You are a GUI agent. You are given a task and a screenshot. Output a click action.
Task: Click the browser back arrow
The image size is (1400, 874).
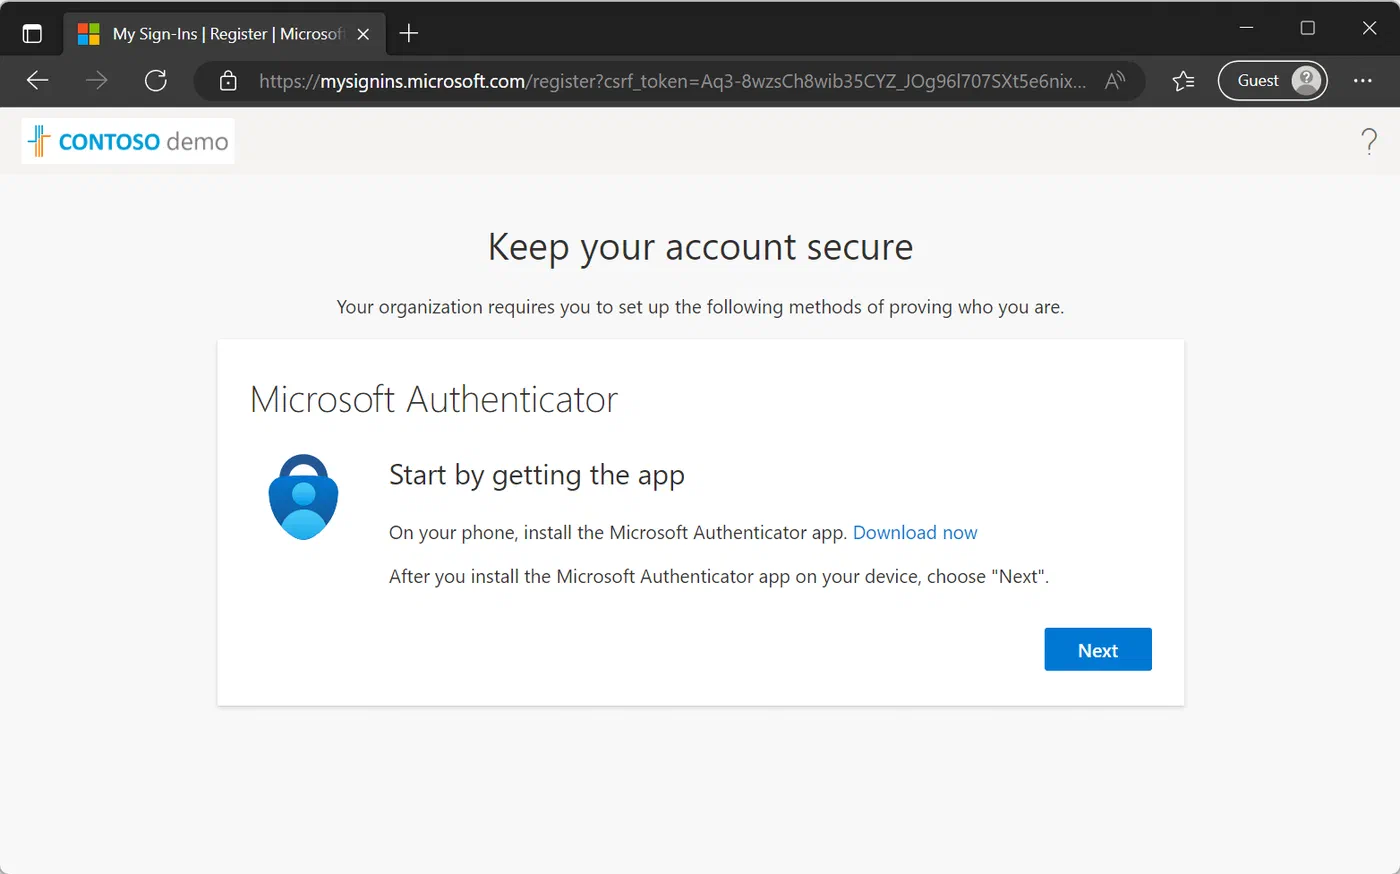[37, 81]
